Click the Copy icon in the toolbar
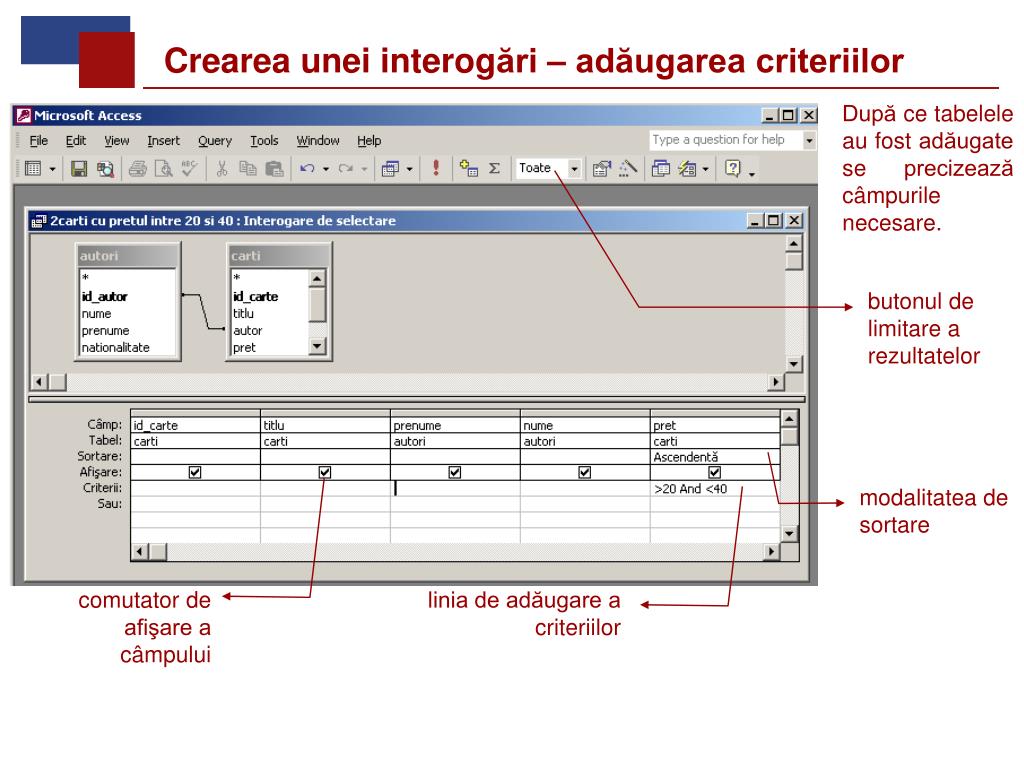This screenshot has height=768, width=1024. click(248, 168)
